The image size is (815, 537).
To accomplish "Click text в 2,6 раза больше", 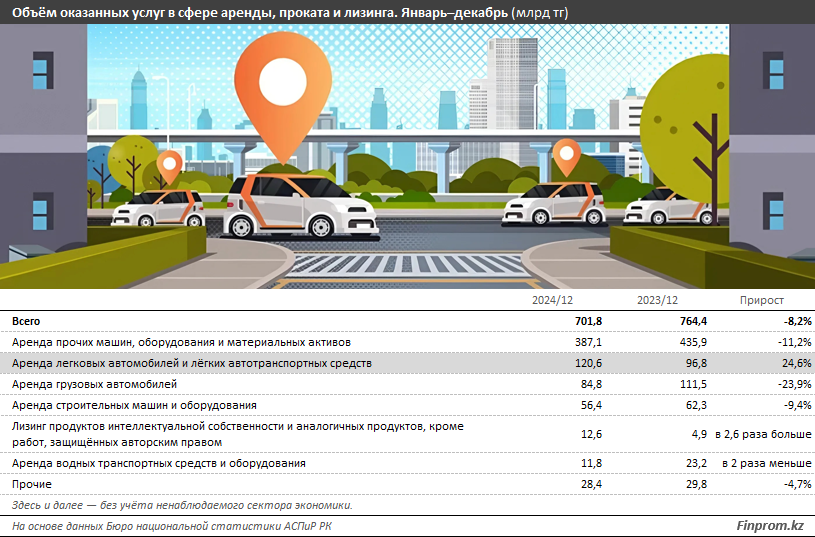I will (x=763, y=434).
